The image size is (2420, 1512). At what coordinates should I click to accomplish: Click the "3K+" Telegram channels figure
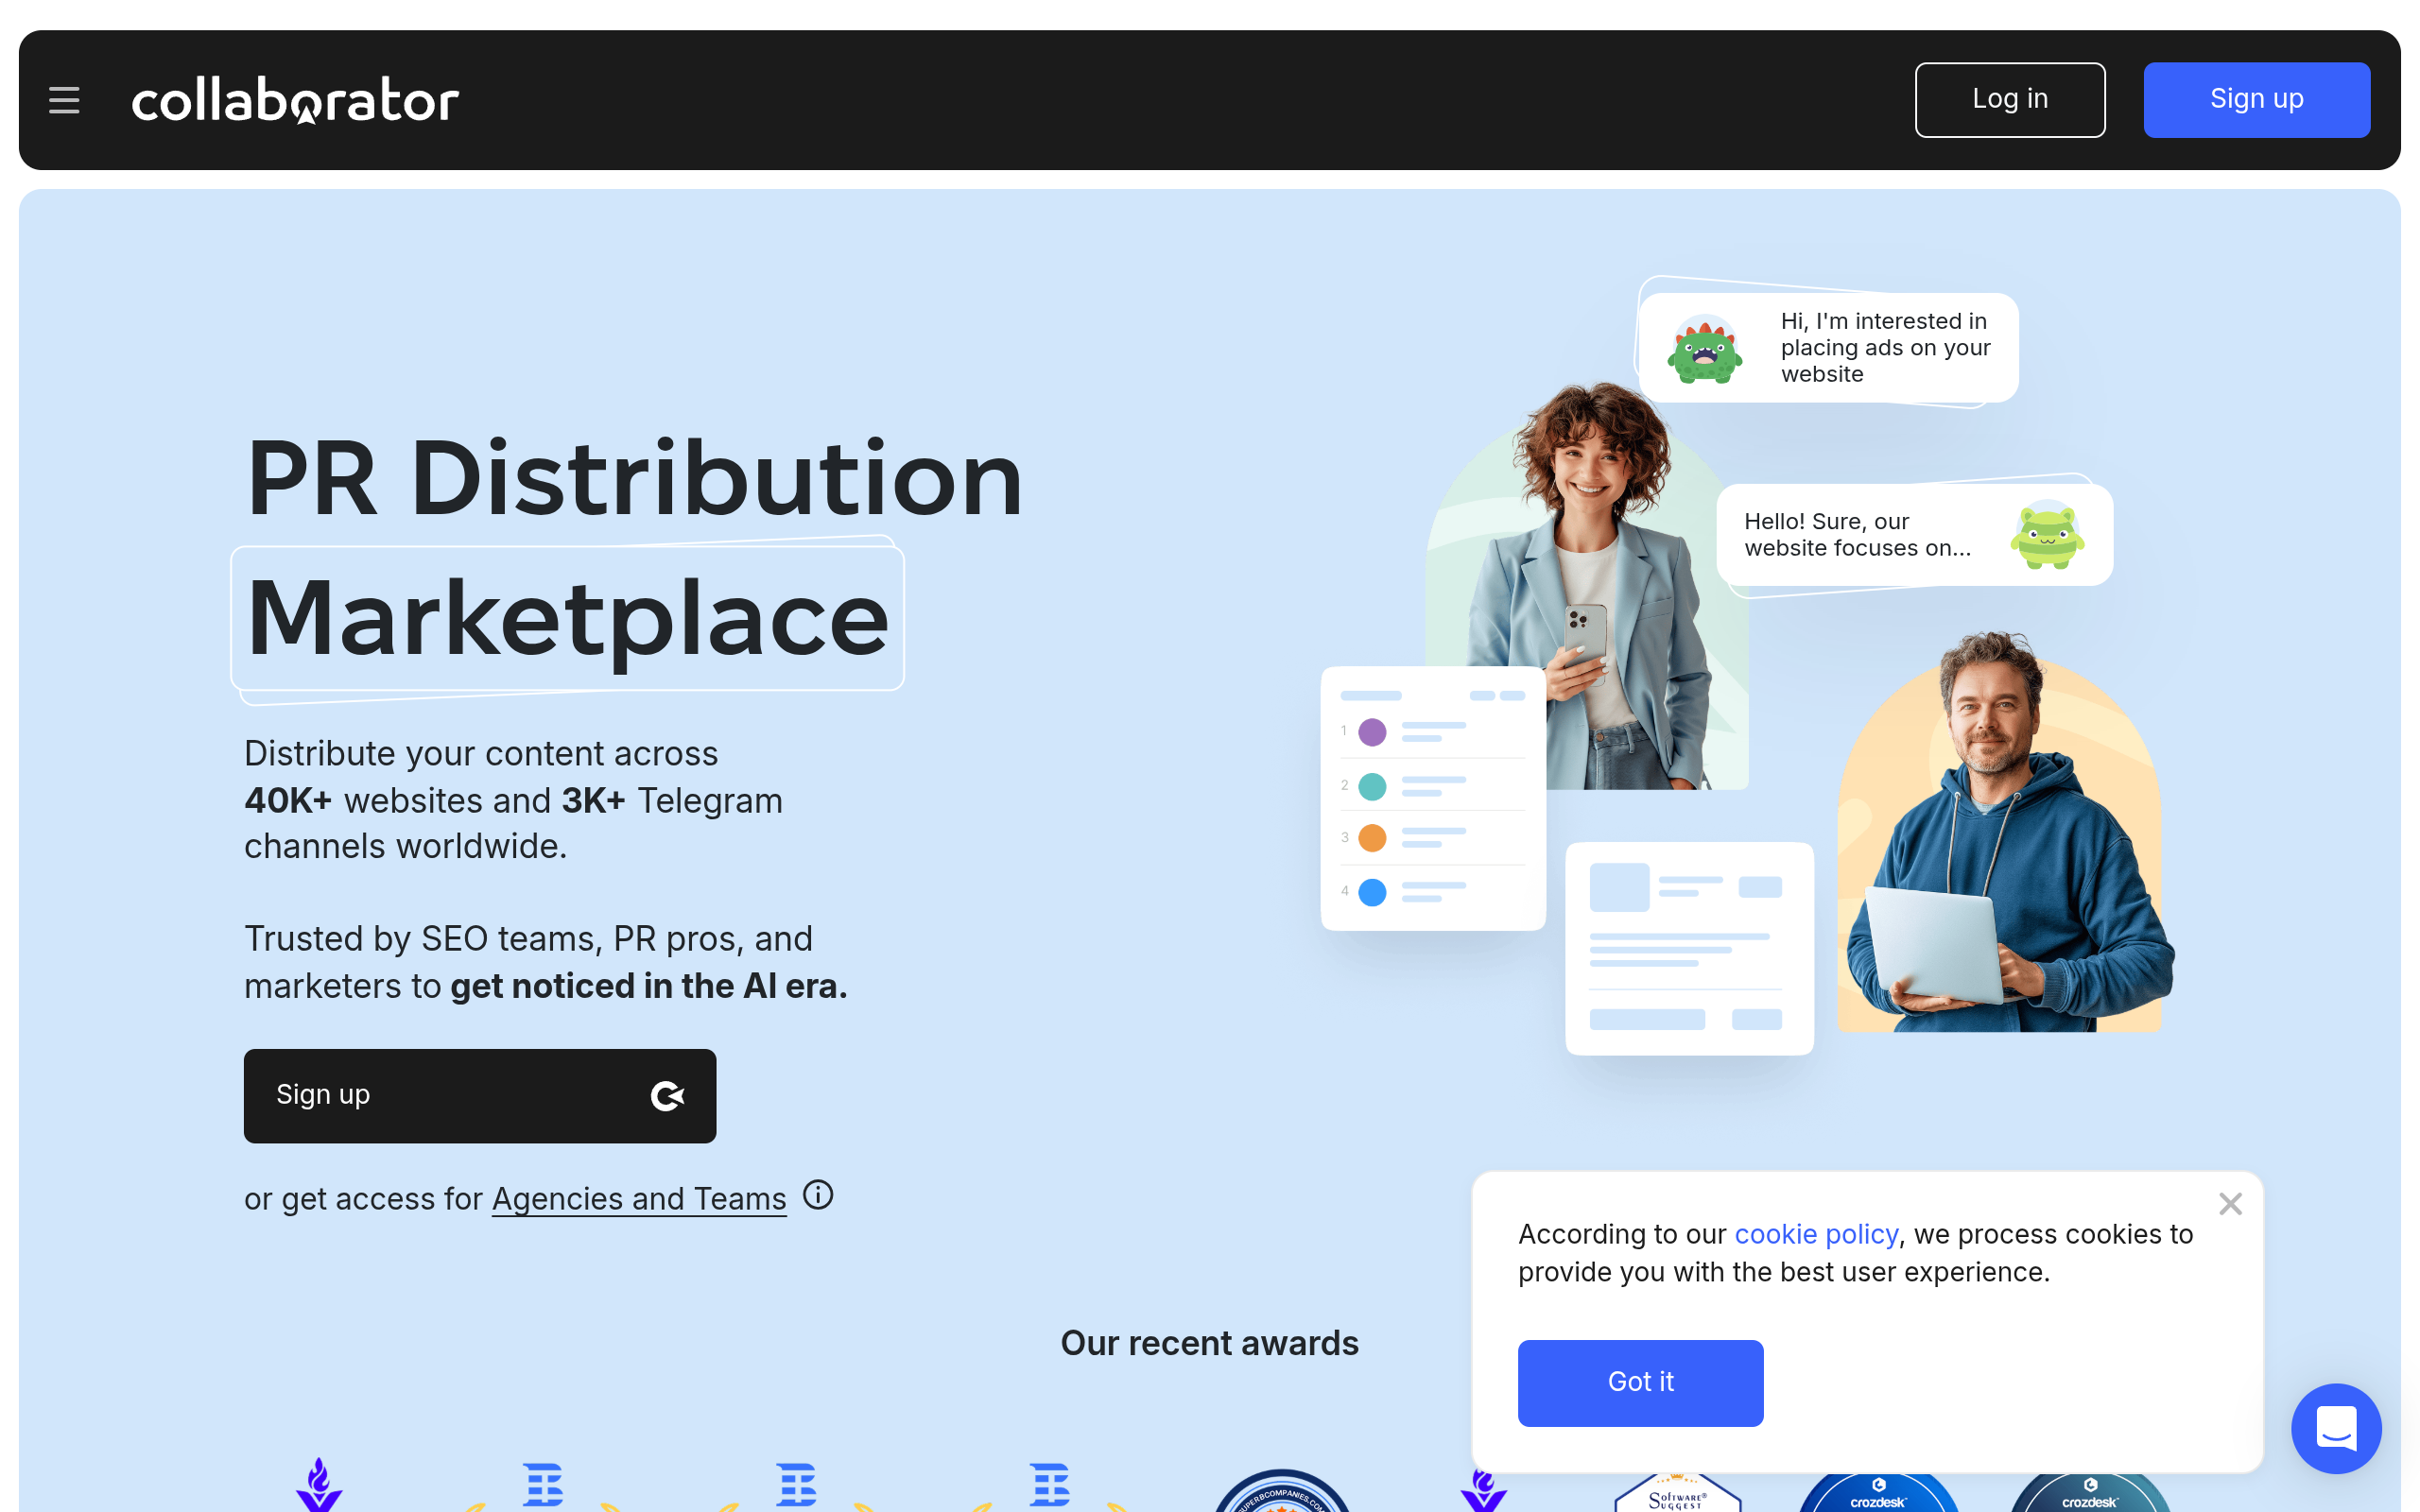click(593, 800)
